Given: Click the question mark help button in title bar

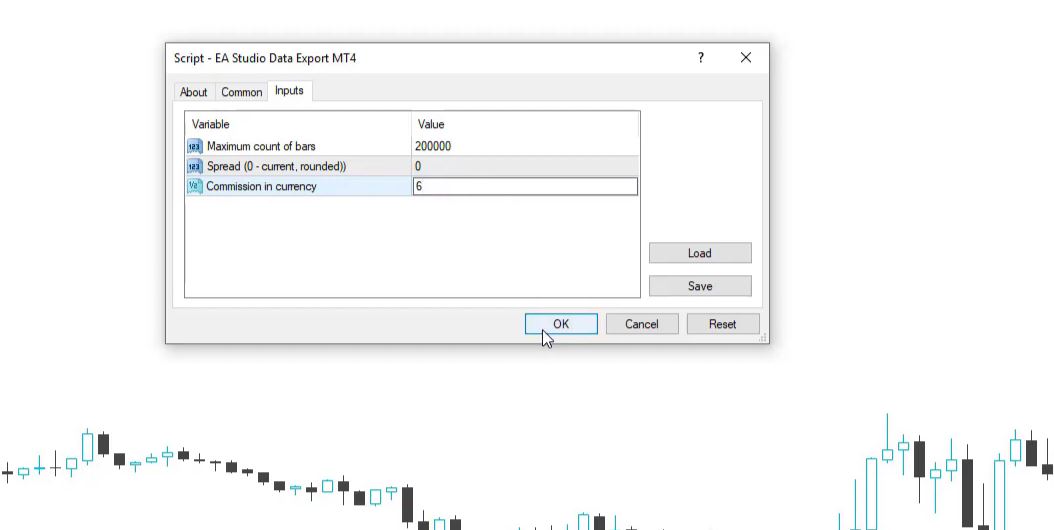Looking at the screenshot, I should click(701, 58).
